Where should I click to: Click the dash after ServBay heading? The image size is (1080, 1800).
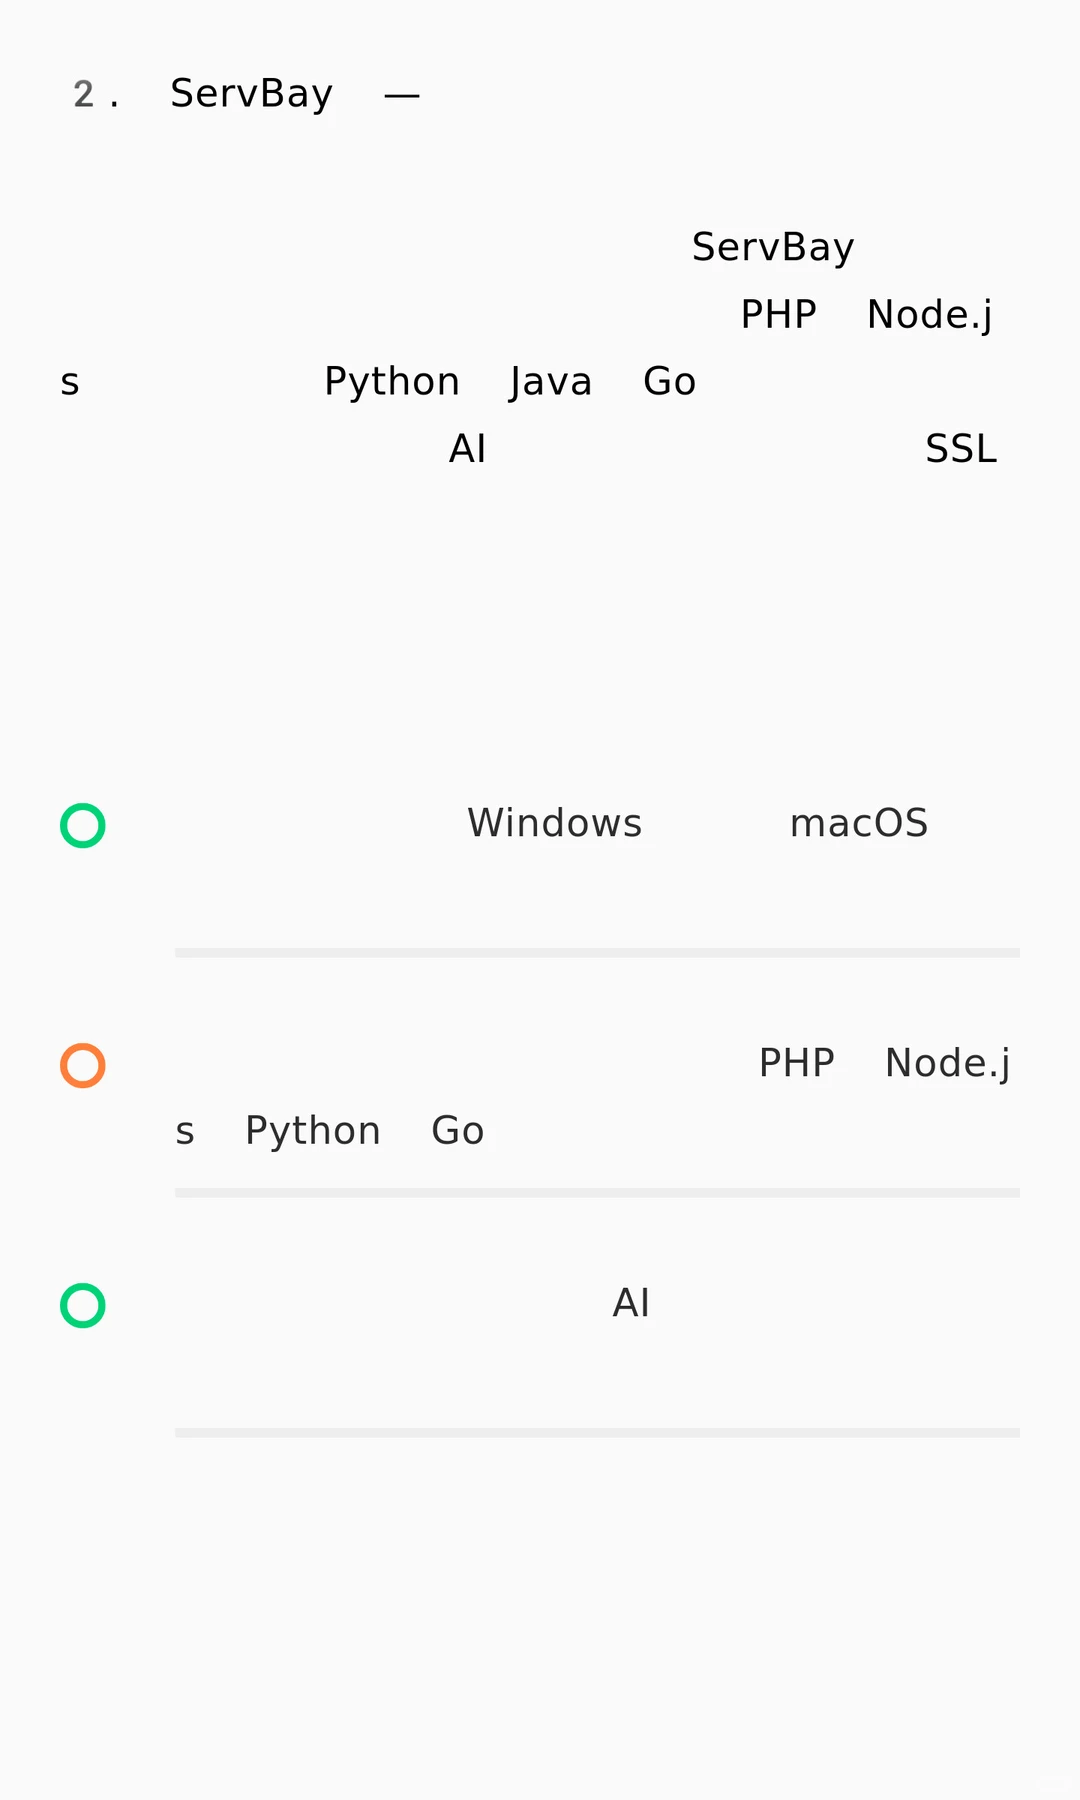(402, 96)
